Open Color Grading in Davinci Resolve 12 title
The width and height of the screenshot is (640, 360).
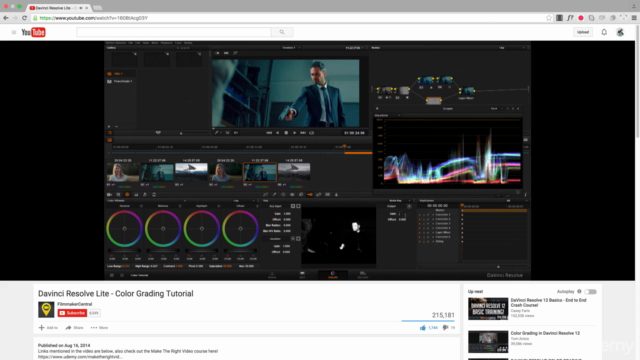click(x=545, y=333)
